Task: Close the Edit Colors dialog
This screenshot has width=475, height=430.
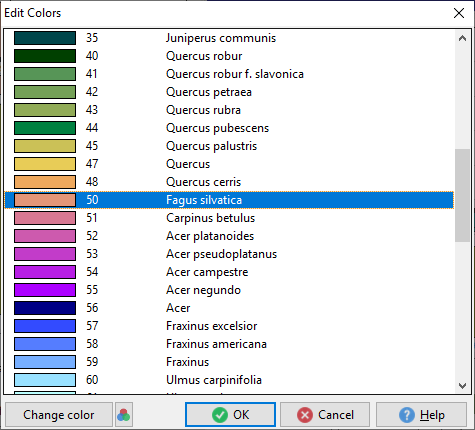Action: click(x=459, y=13)
